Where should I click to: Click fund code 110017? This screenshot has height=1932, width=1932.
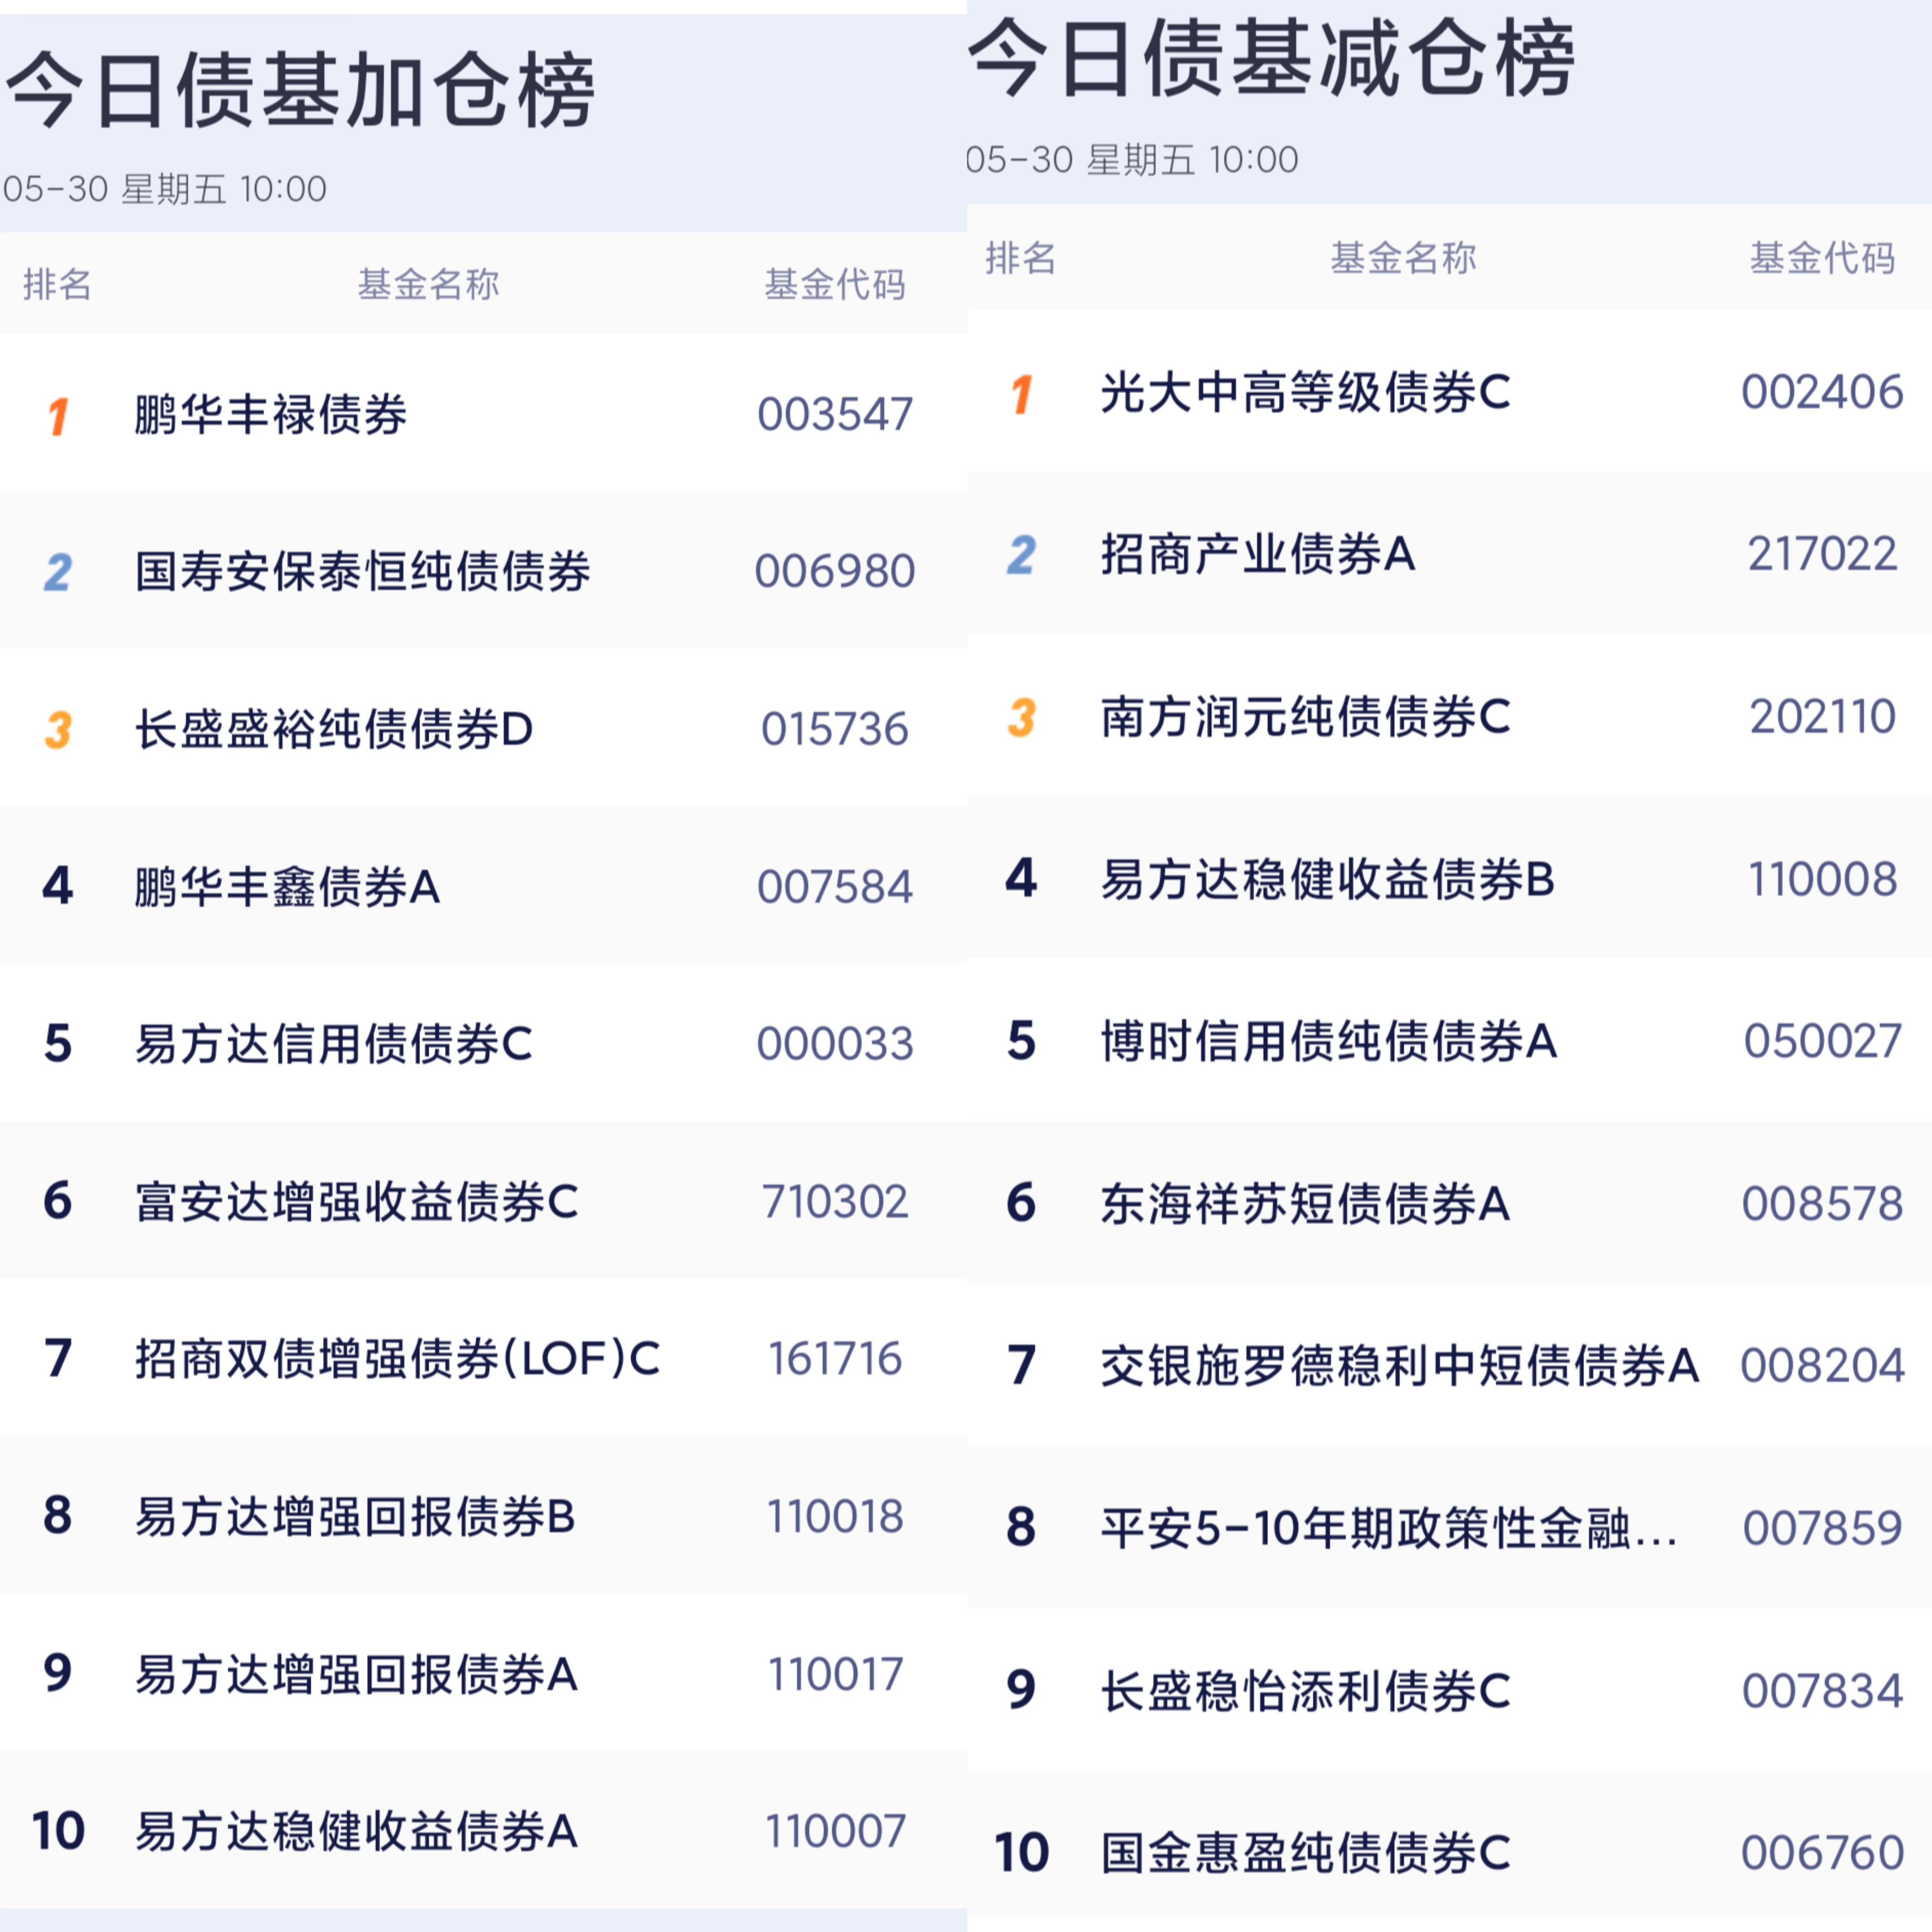[x=835, y=1674]
